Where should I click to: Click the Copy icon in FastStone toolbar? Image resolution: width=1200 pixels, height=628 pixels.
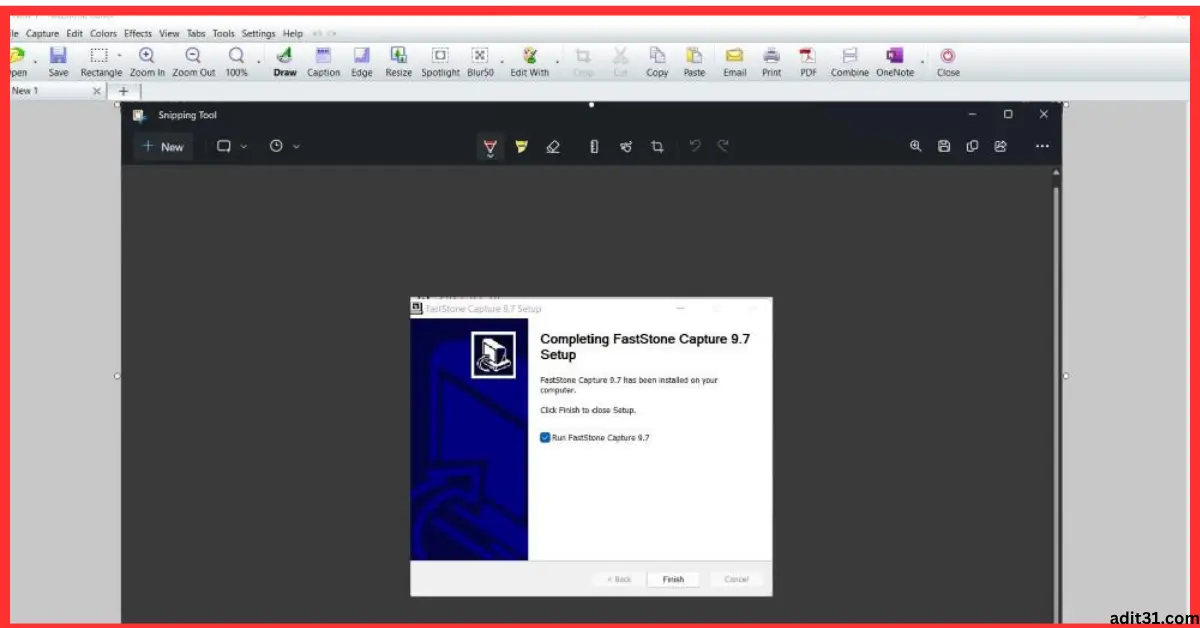(x=657, y=56)
